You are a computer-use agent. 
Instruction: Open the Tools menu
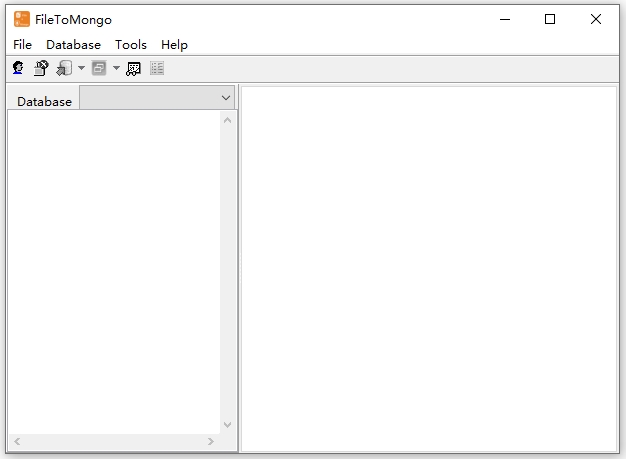point(131,45)
